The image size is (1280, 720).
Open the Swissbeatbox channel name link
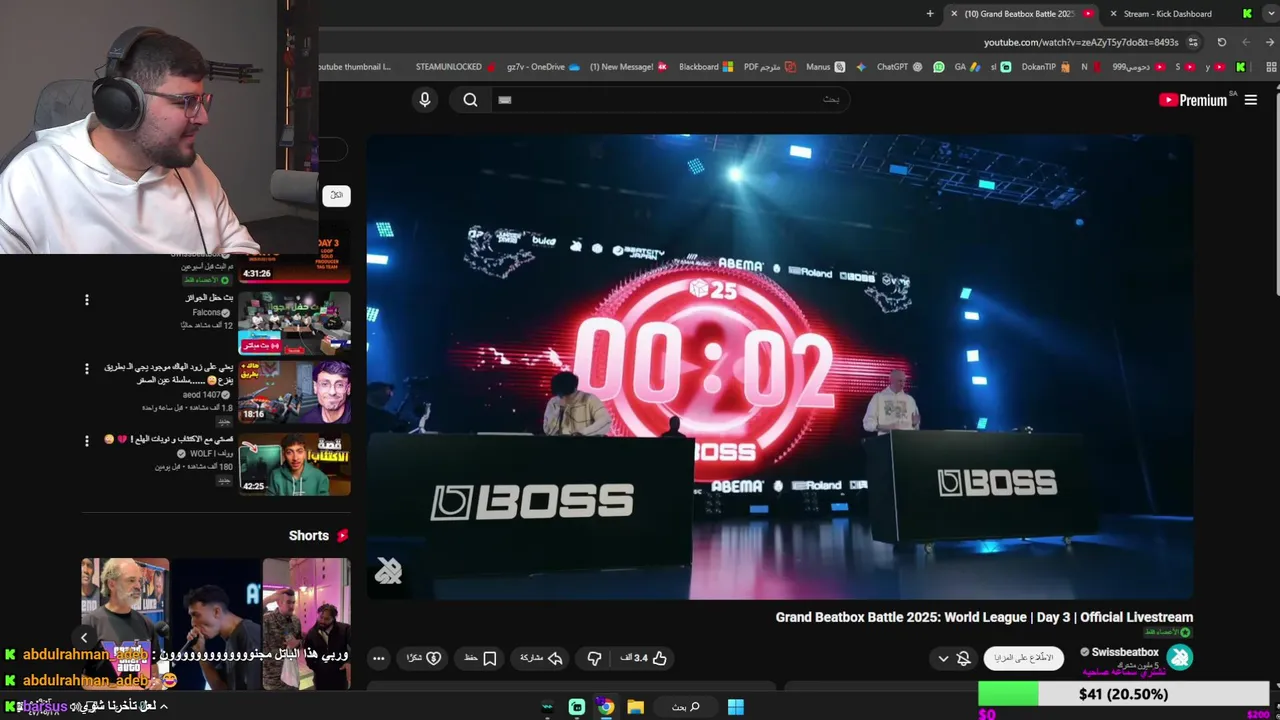point(1125,652)
